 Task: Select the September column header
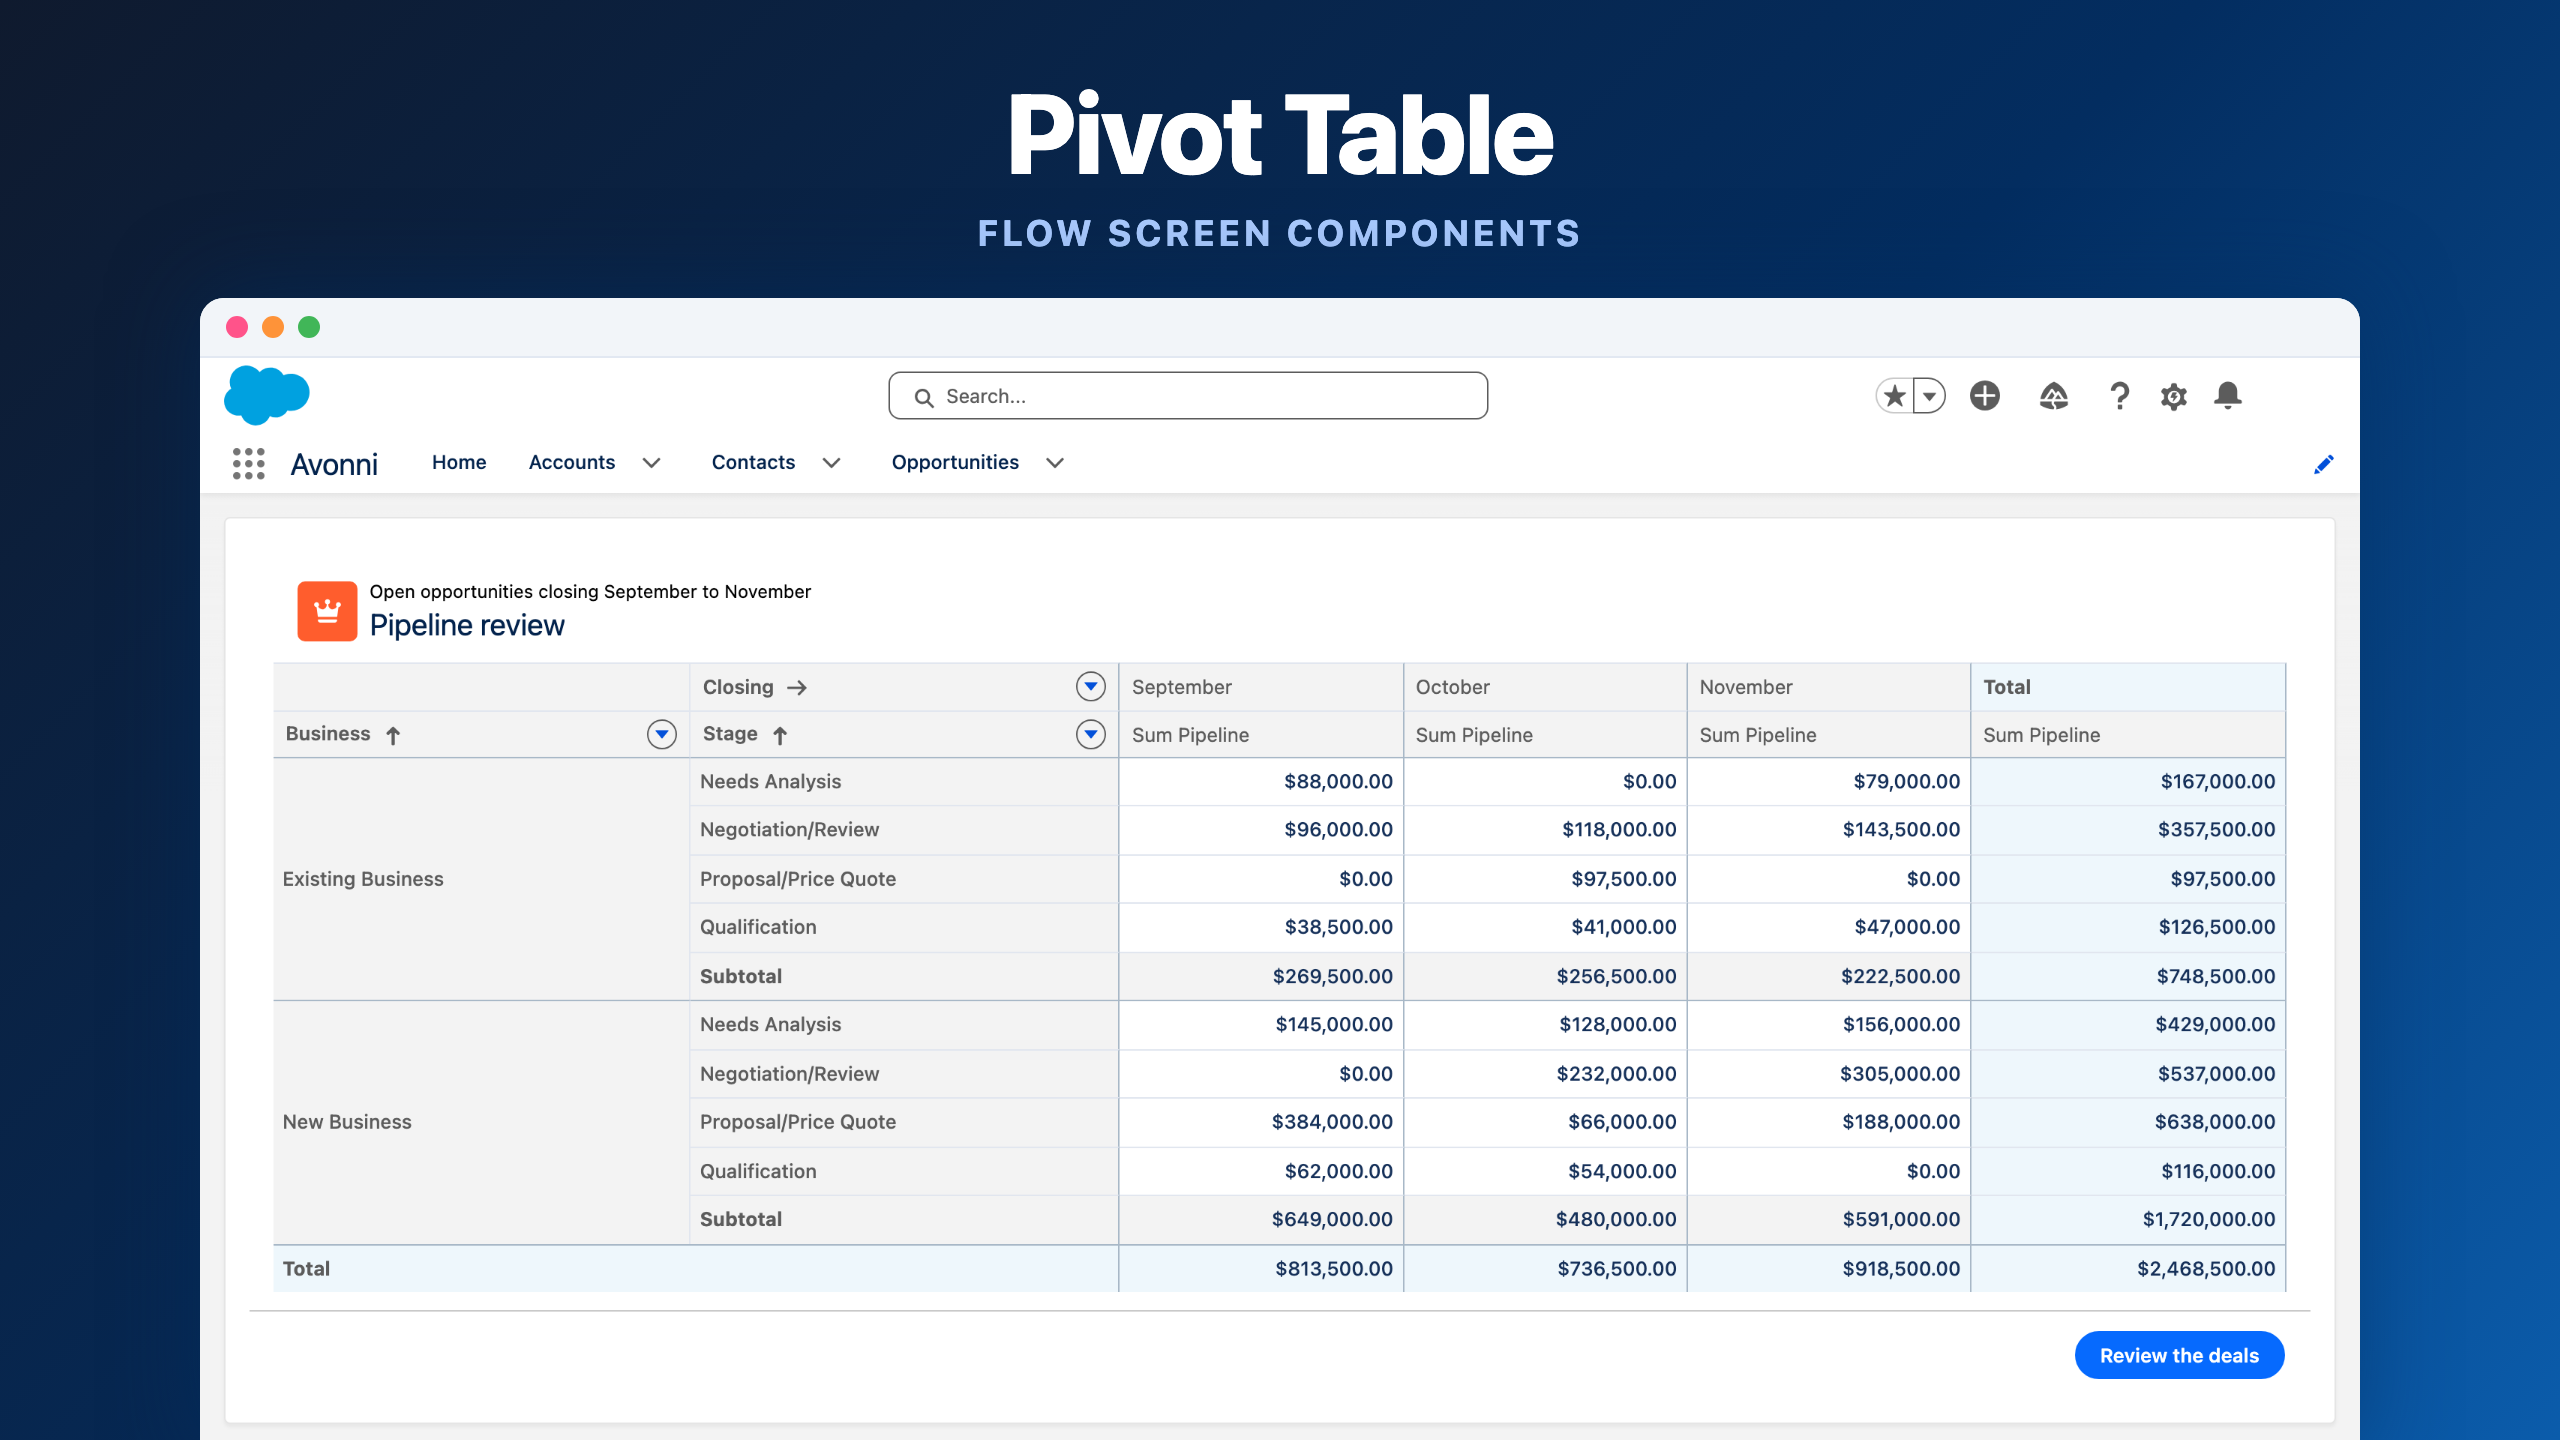point(1261,687)
